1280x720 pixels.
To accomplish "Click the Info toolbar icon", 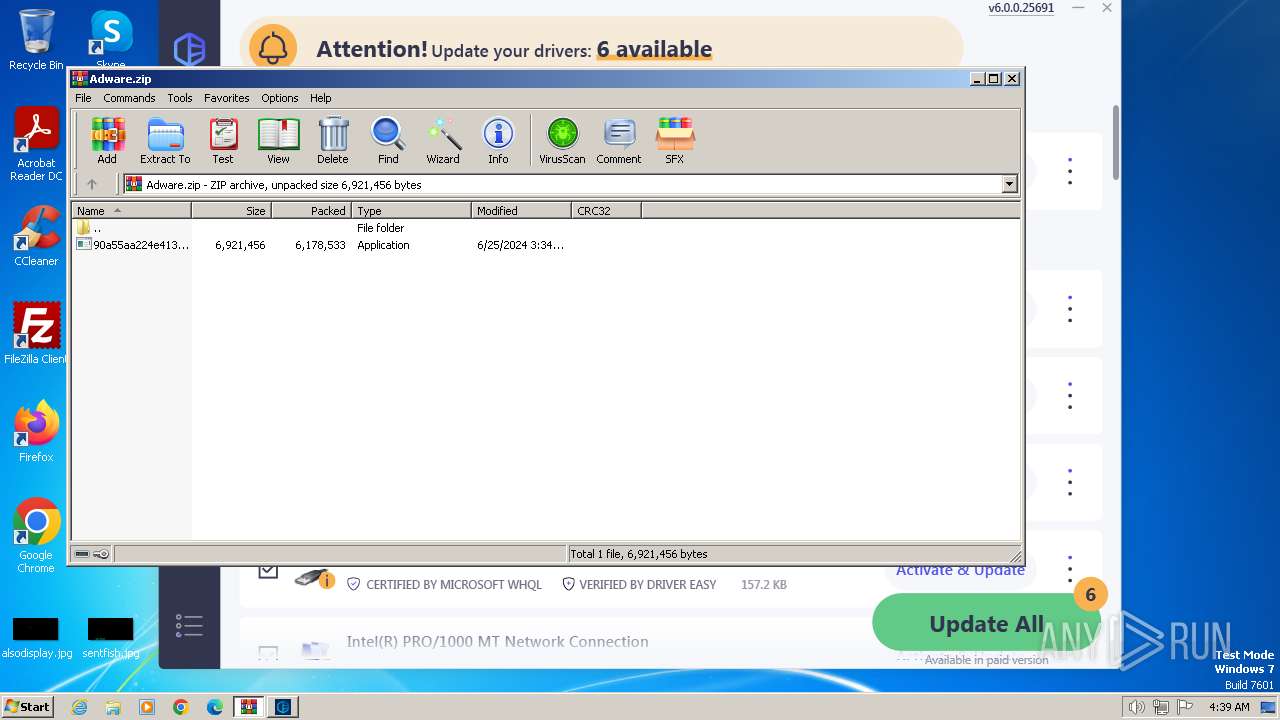I will (x=498, y=141).
